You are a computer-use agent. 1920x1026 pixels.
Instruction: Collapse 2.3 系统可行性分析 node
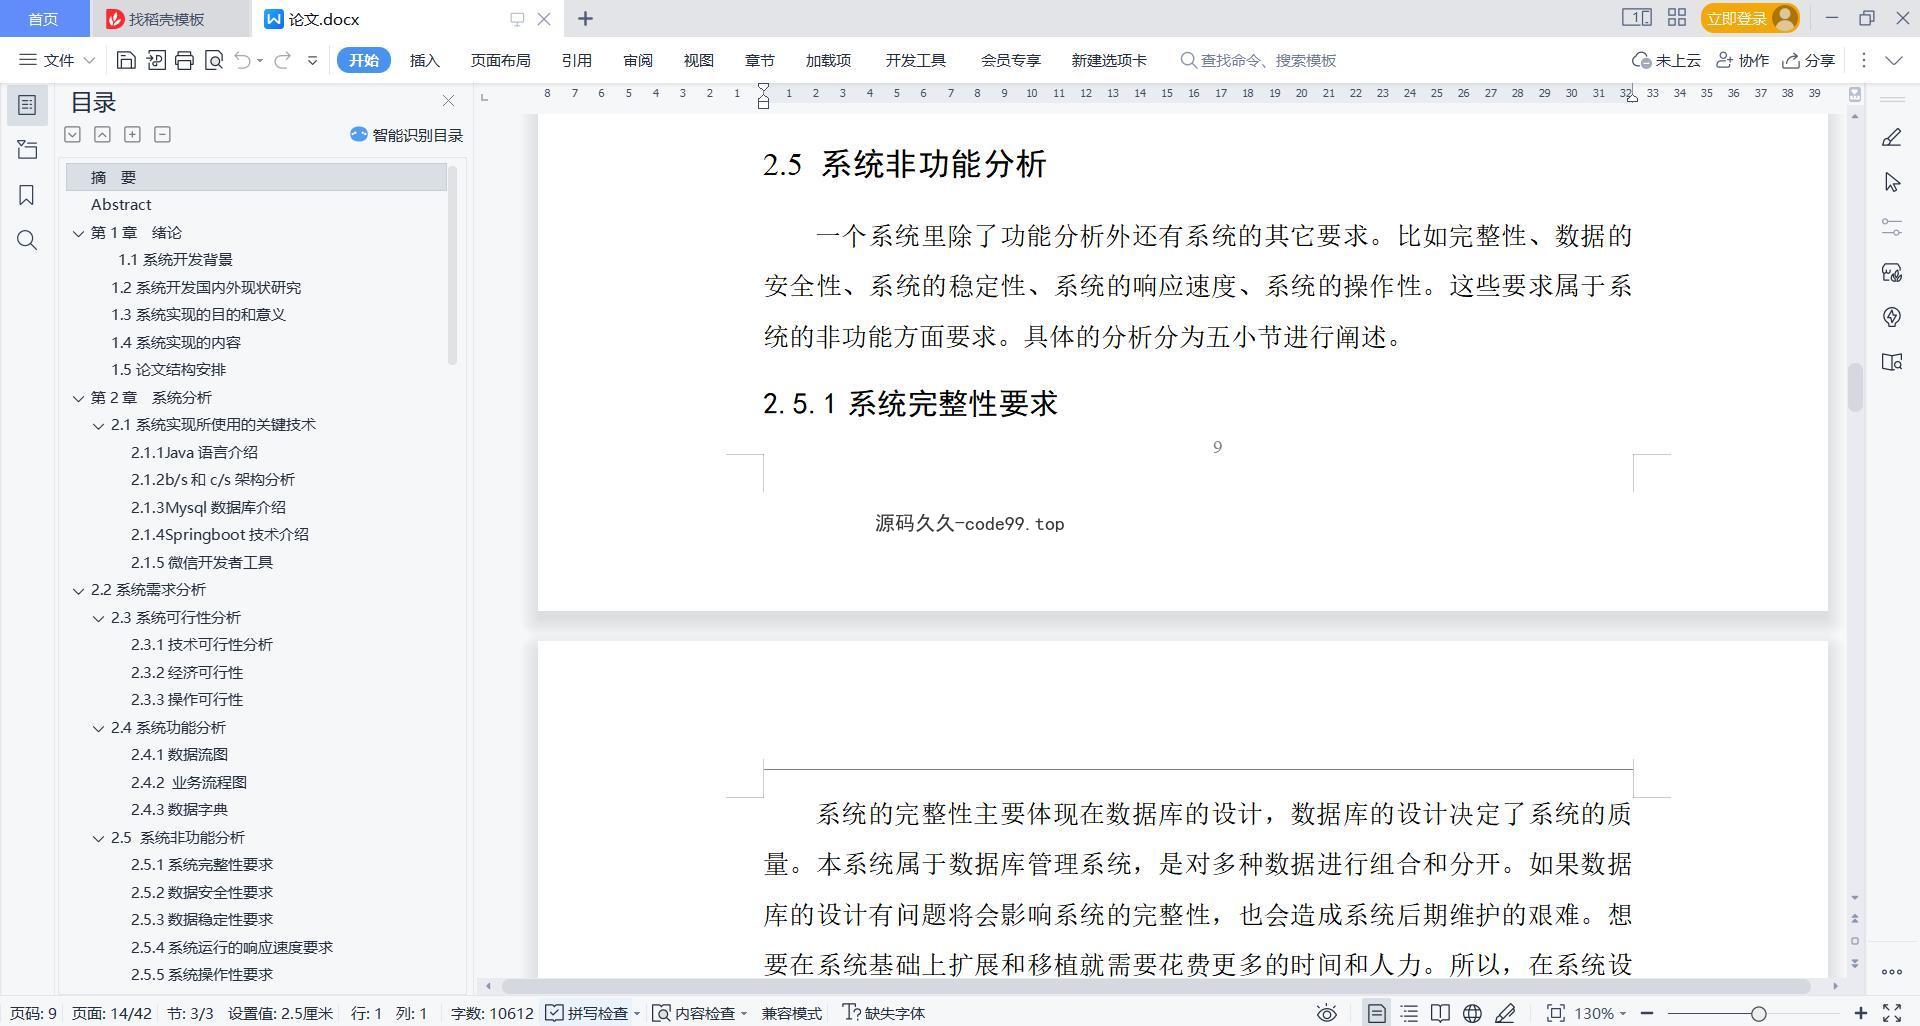[98, 618]
